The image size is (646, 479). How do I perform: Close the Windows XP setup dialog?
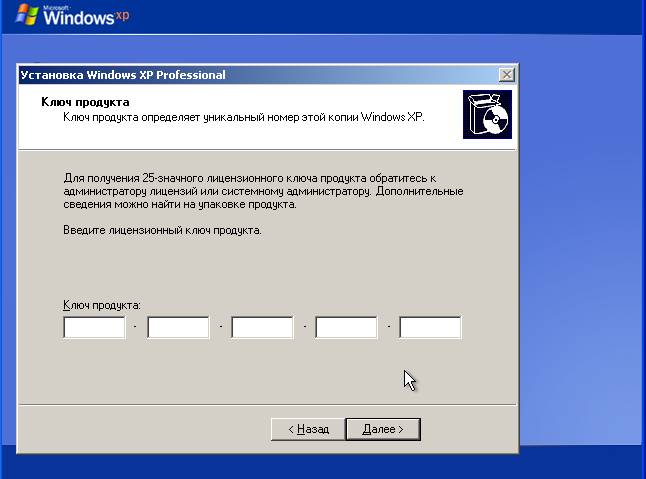tap(507, 75)
